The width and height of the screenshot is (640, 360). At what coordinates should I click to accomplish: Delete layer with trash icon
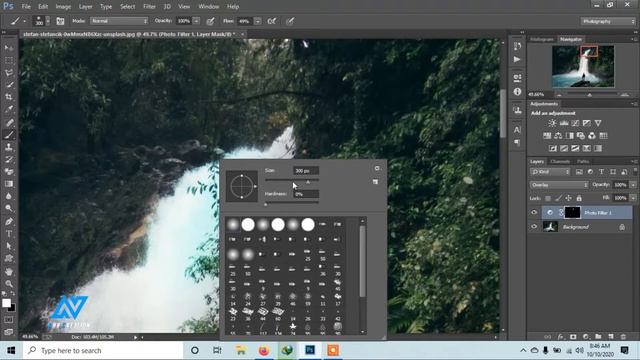coord(623,337)
